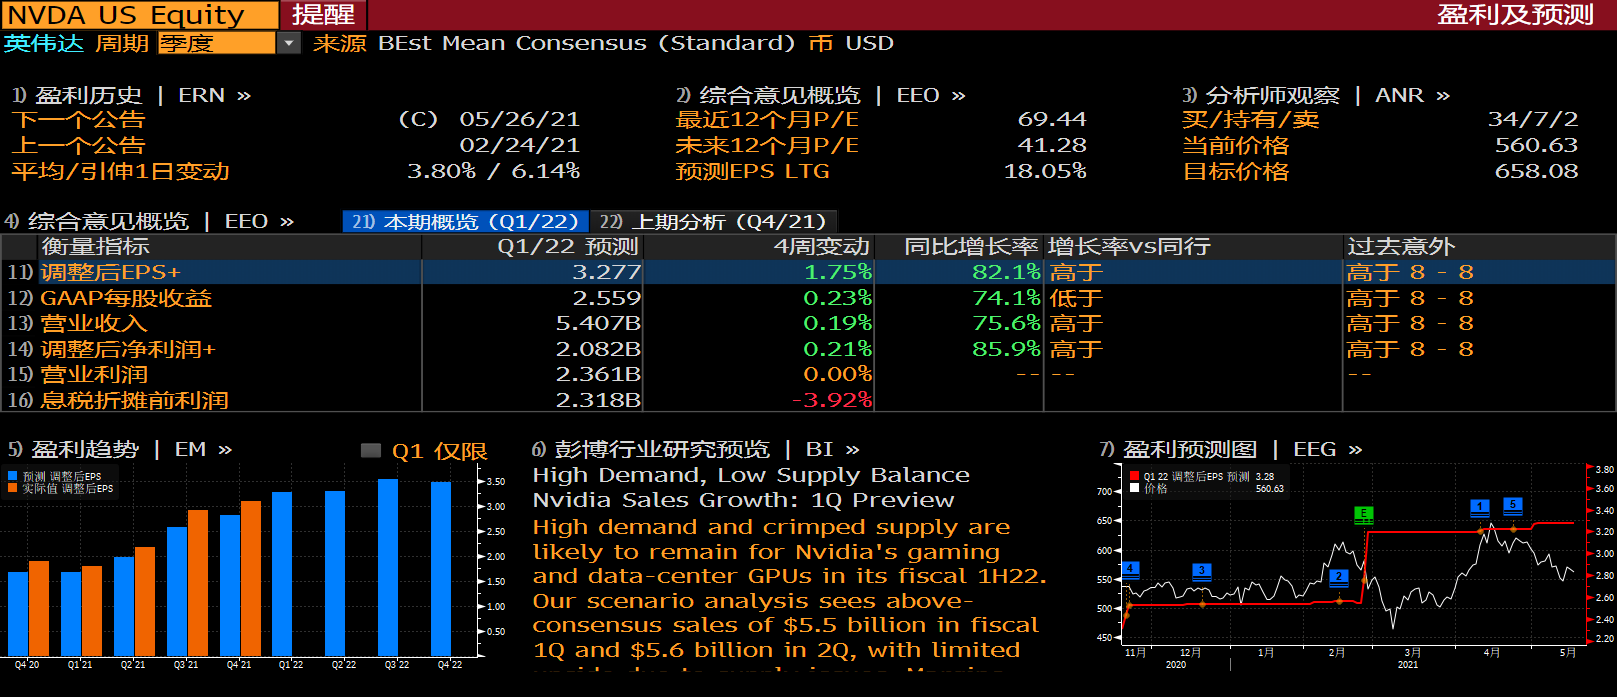The width and height of the screenshot is (1617, 697).
Task: Click chart marker number 4
Action: [x=1130, y=569]
